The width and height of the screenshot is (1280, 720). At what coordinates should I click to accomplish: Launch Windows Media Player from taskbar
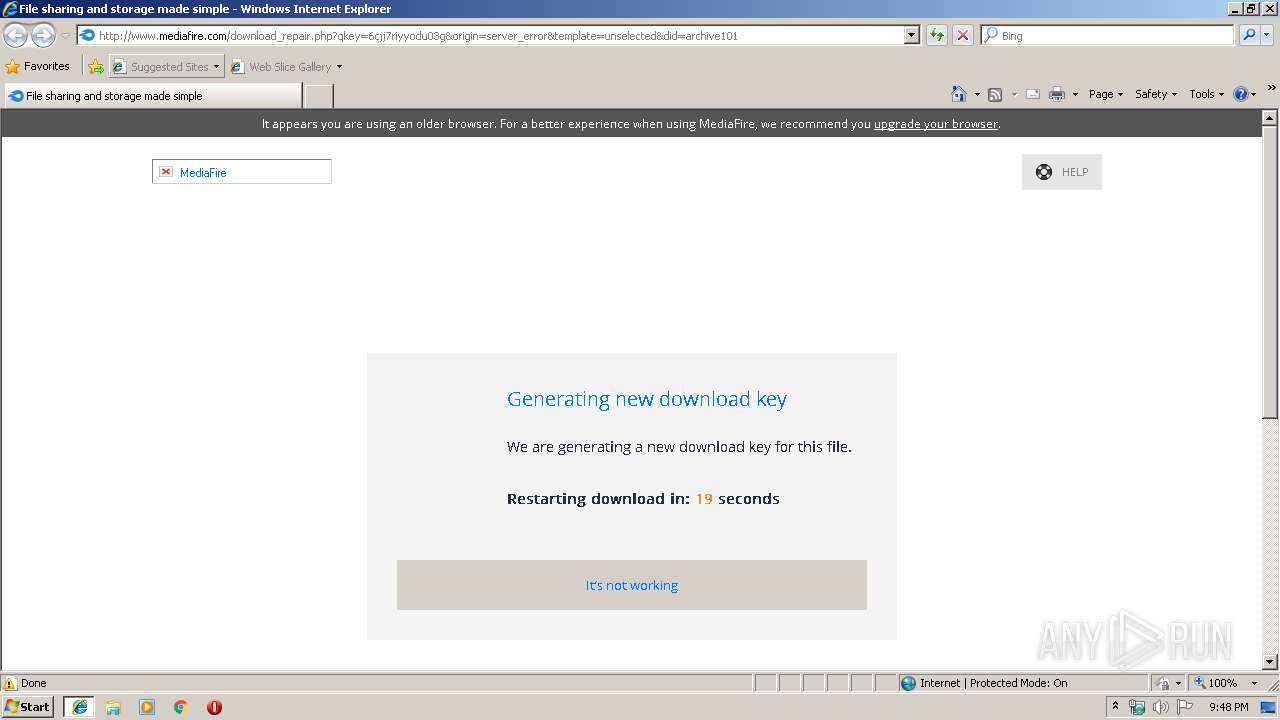click(x=147, y=707)
